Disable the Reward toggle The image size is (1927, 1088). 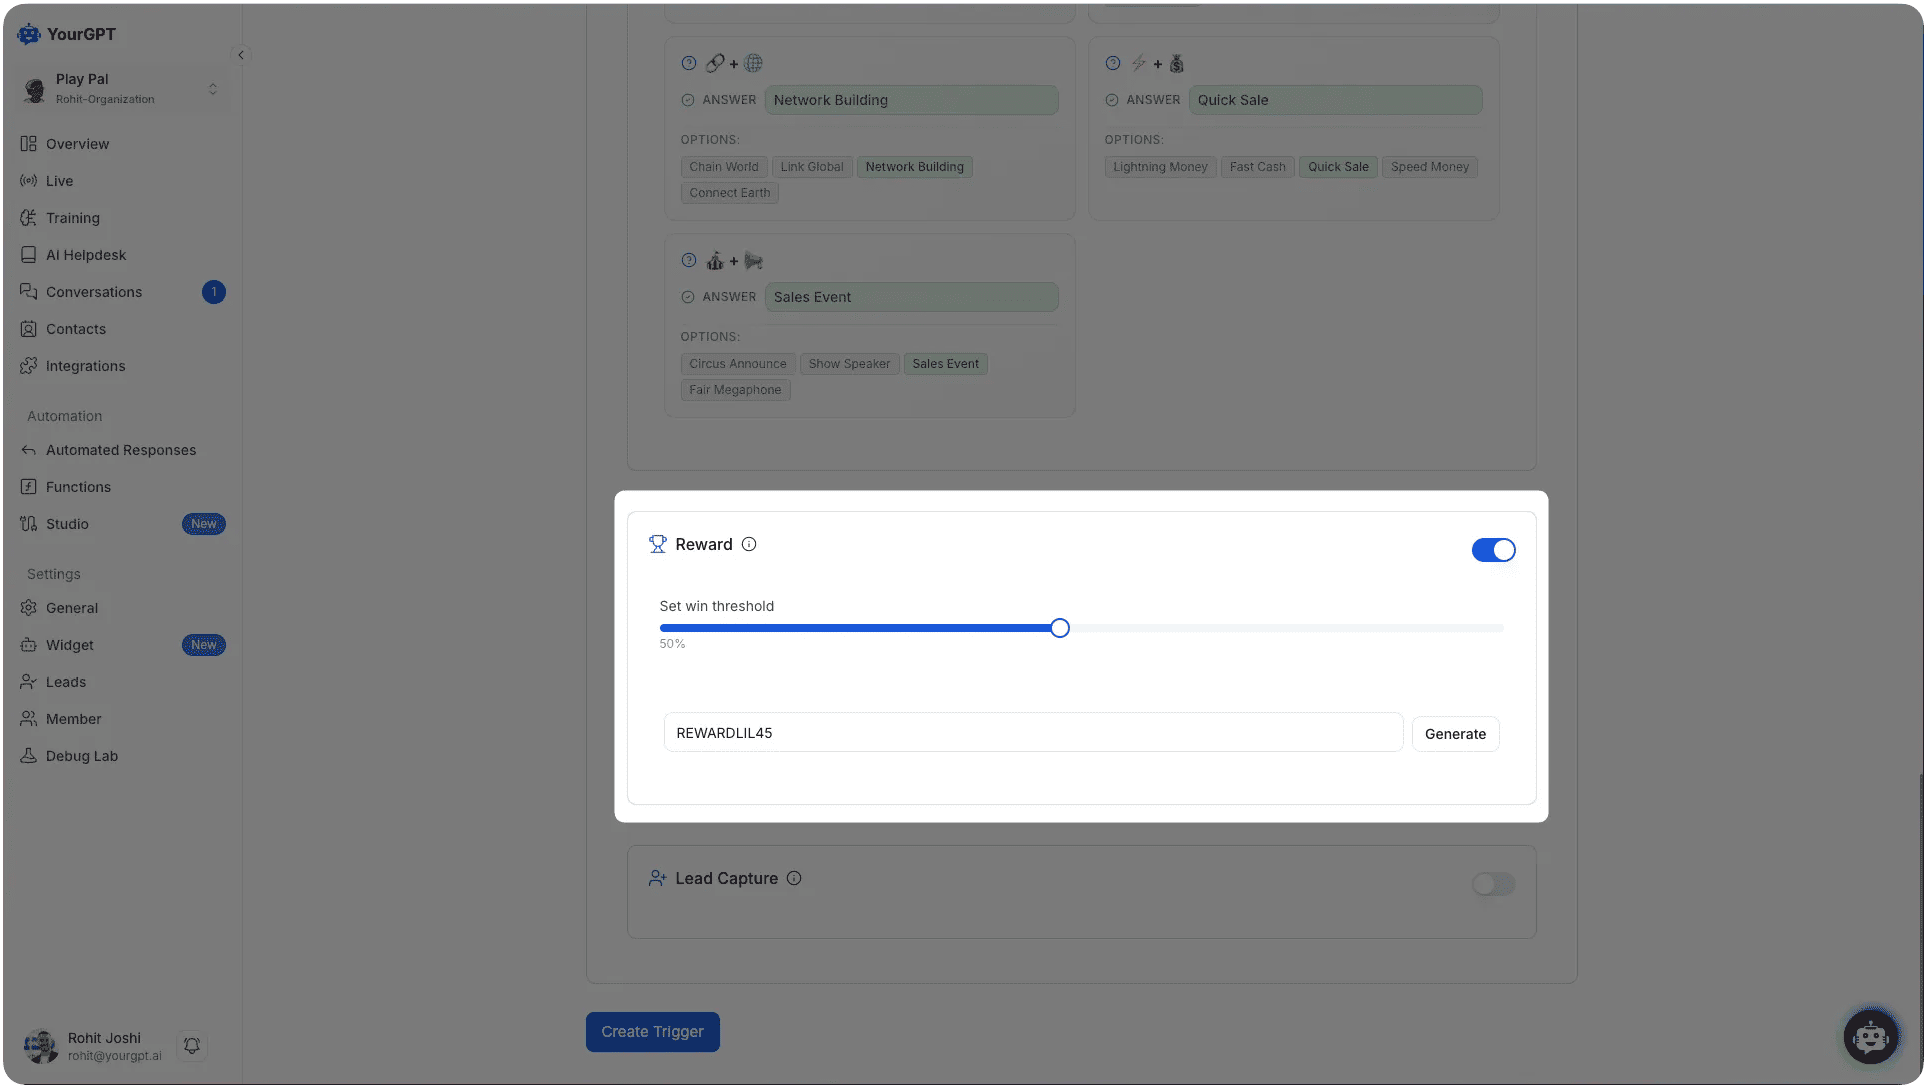point(1493,549)
